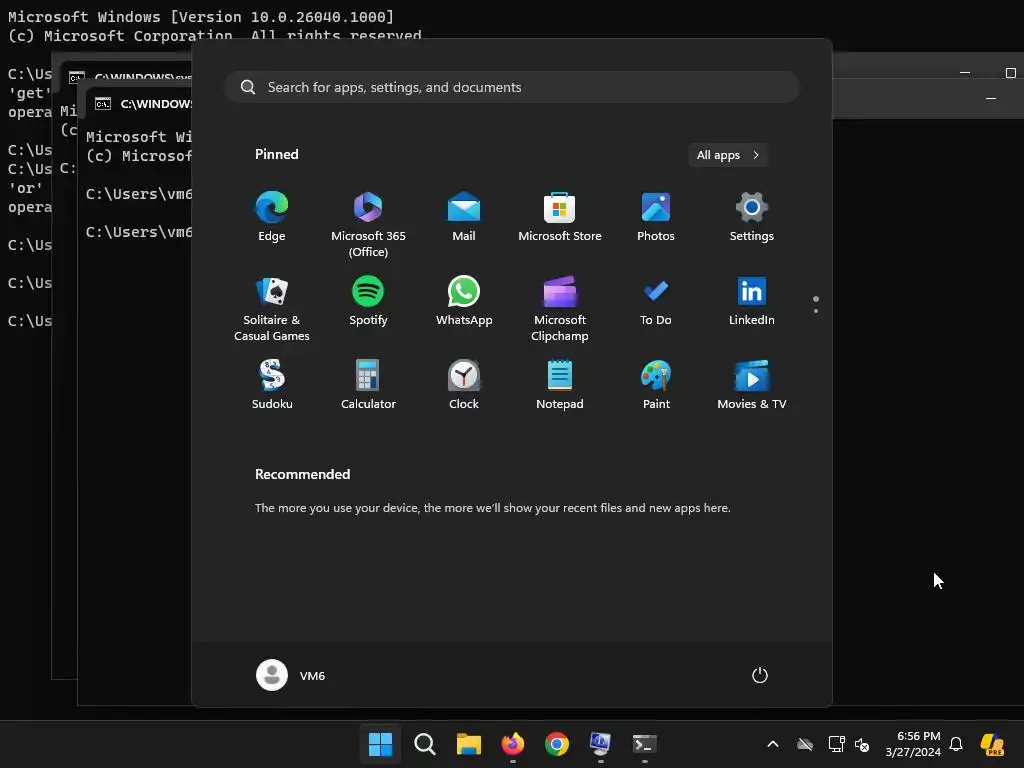Click the C:\WINDOWS command prompt title
Viewport: 1024px width, 768px height.
click(155, 104)
